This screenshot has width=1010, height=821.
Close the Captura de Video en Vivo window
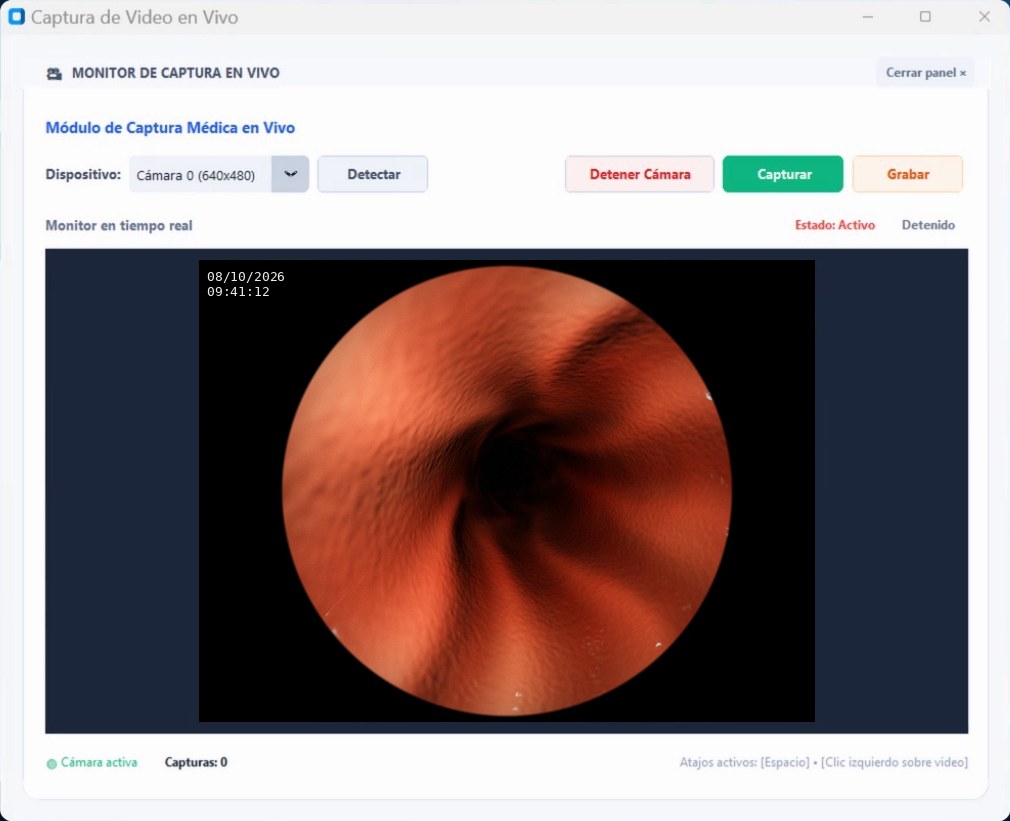[x=984, y=17]
